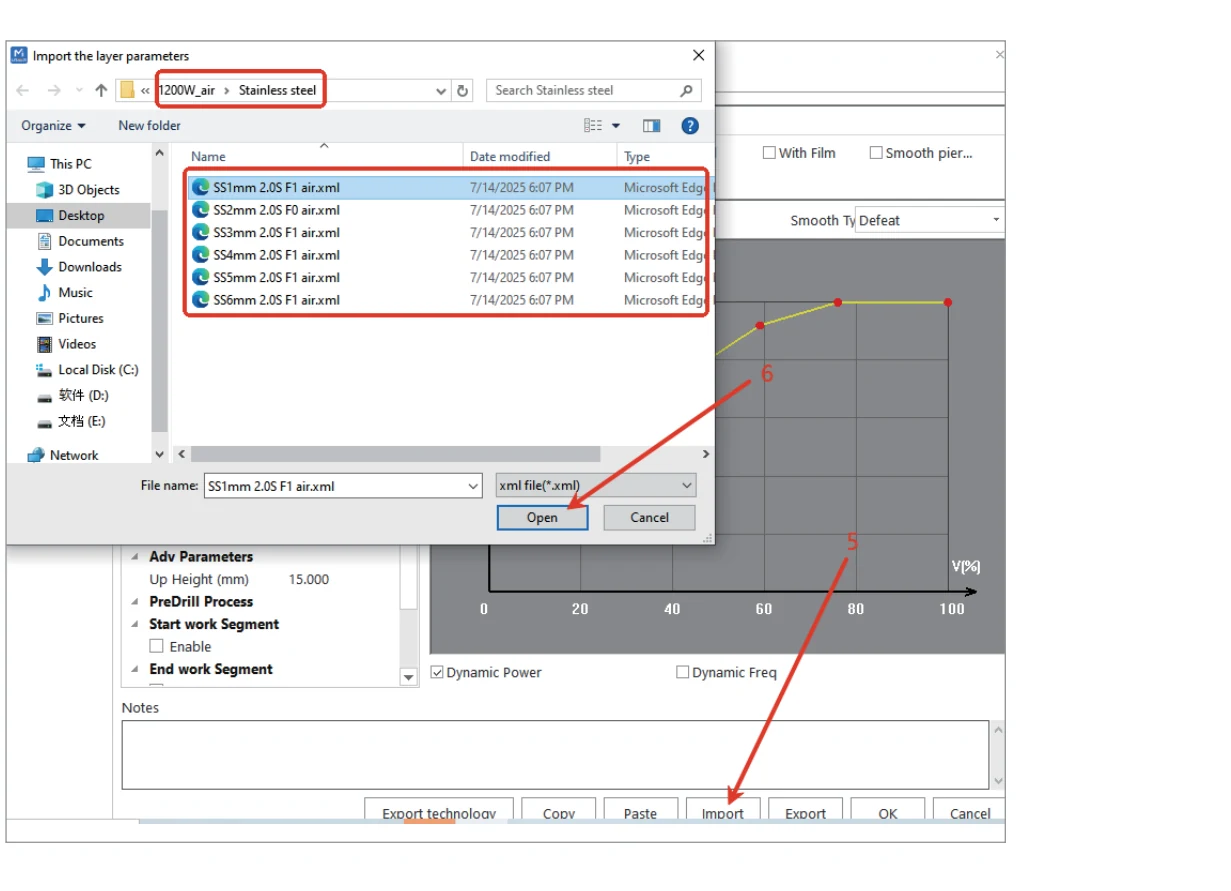Click Edge icon of SS4mm file
Image resolution: width=1231 pixels, height=891 pixels.
tap(200, 255)
